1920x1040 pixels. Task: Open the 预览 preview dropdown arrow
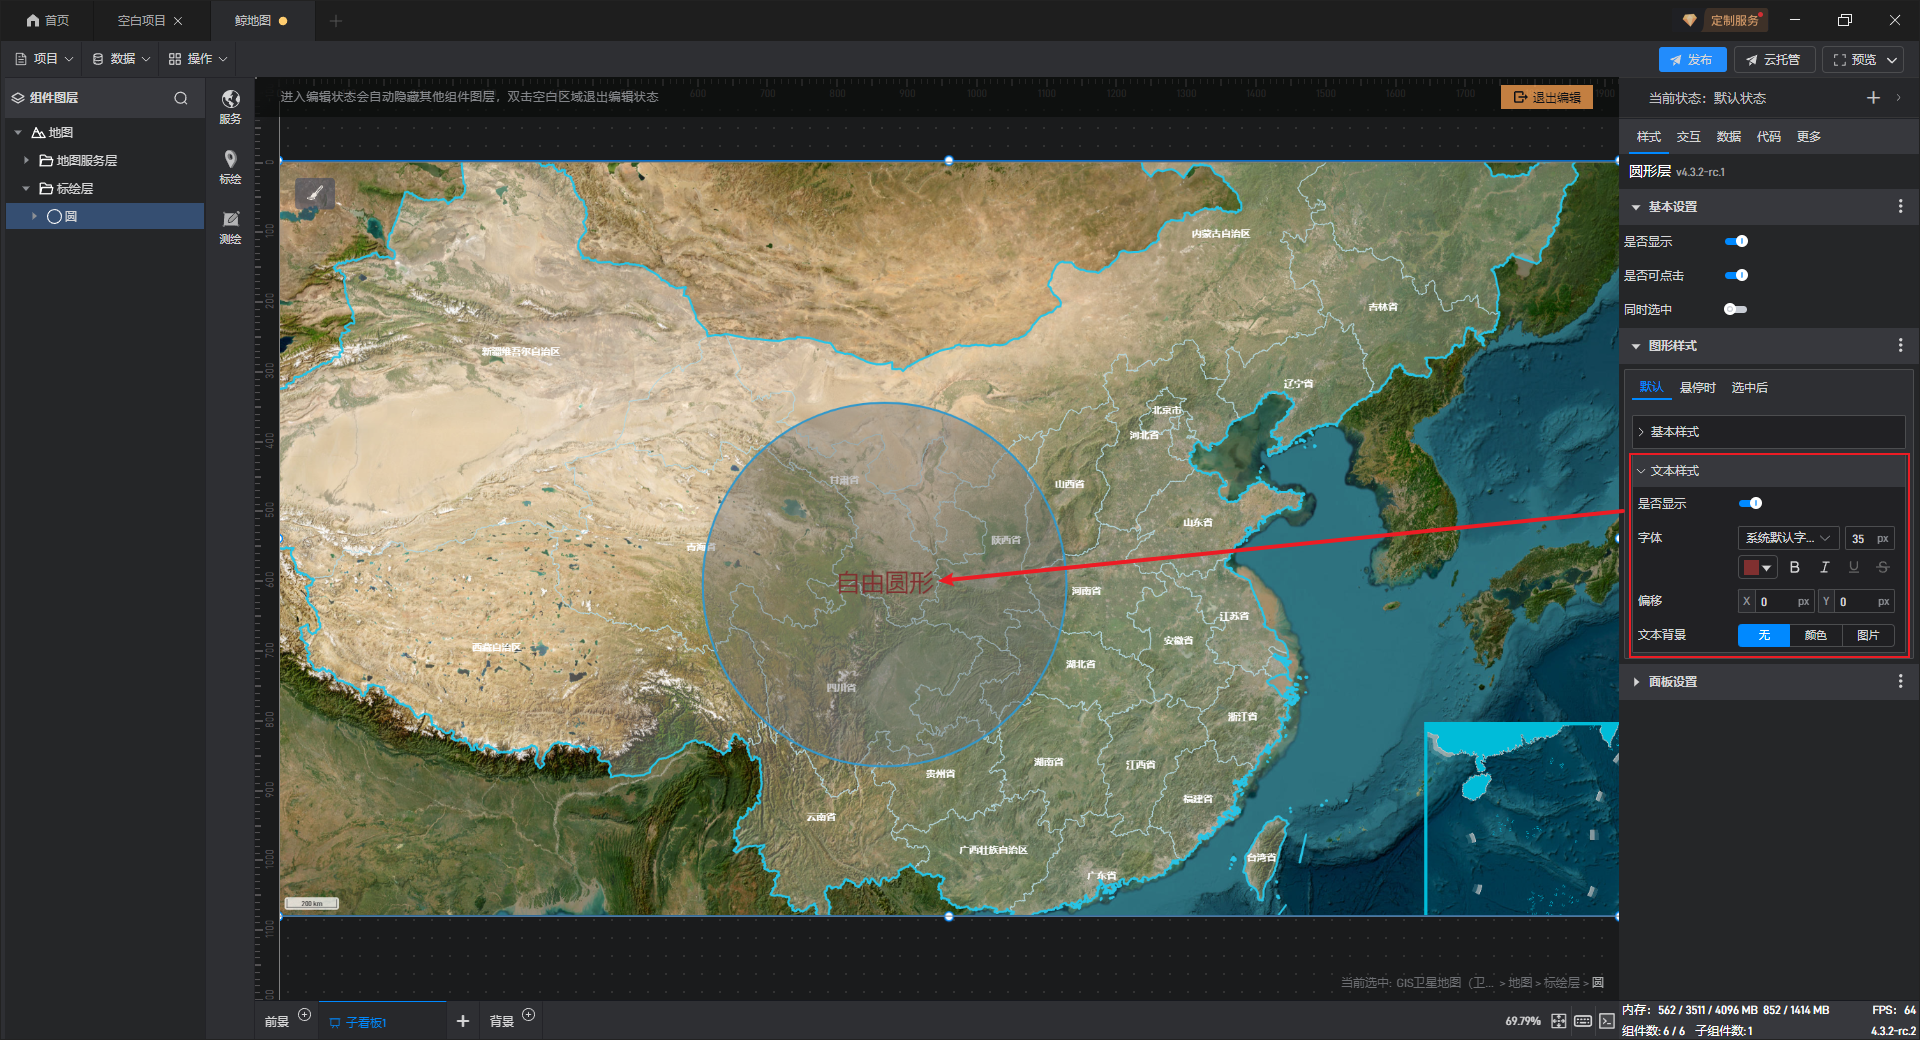(1892, 60)
